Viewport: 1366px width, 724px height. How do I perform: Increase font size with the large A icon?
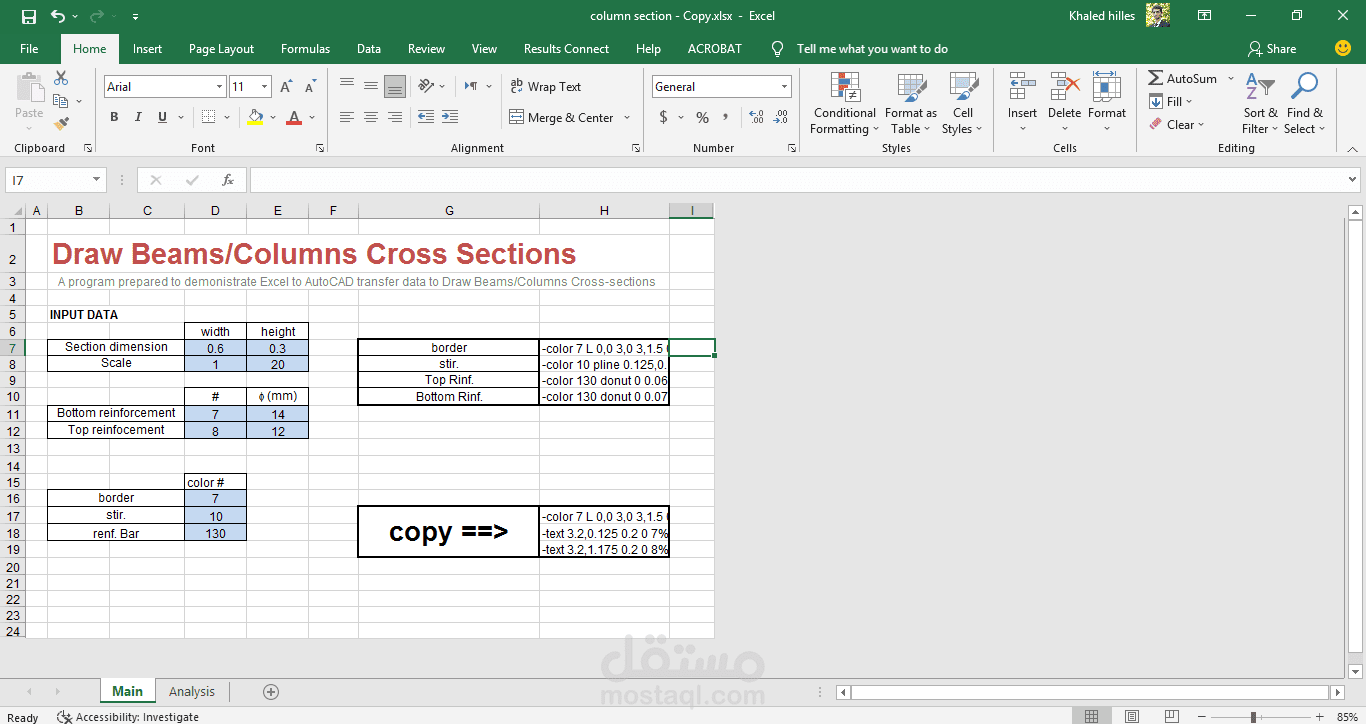(286, 87)
